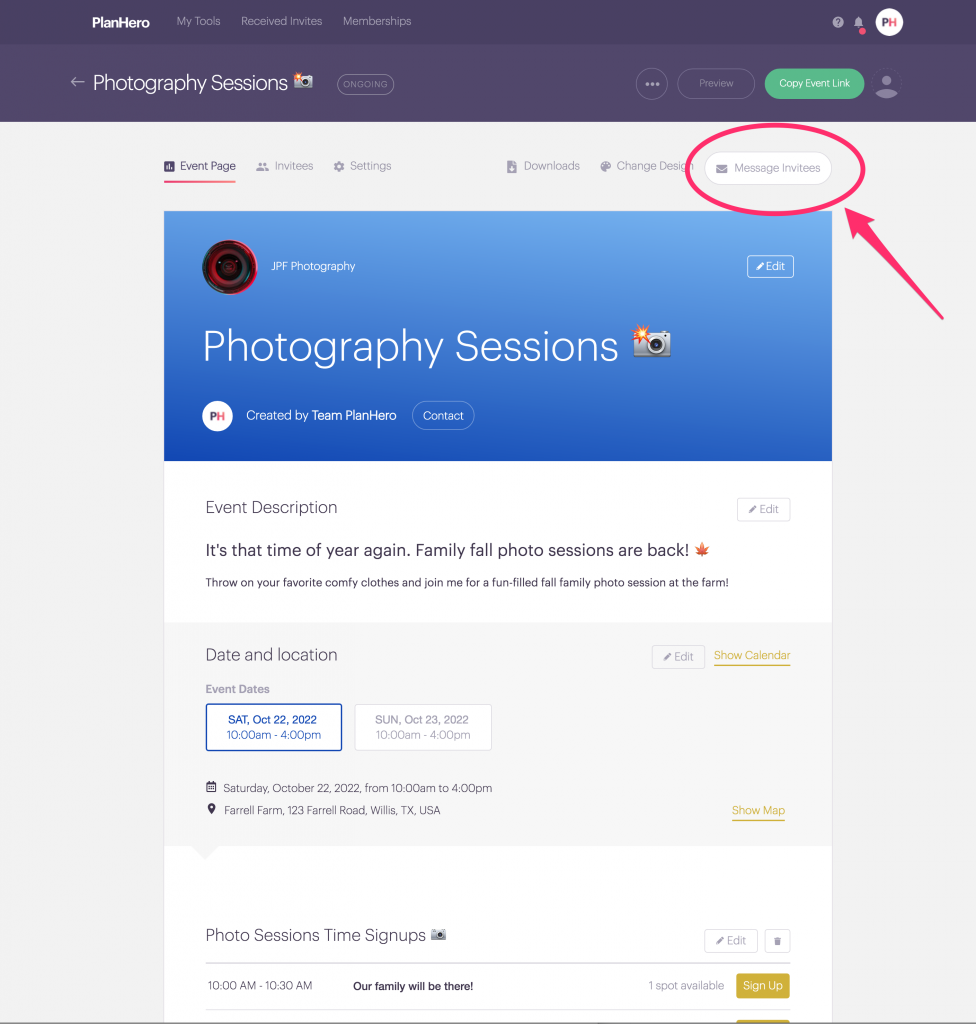Delete Photo Sessions Time Signups with trash icon
This screenshot has width=976, height=1024.
pos(778,941)
